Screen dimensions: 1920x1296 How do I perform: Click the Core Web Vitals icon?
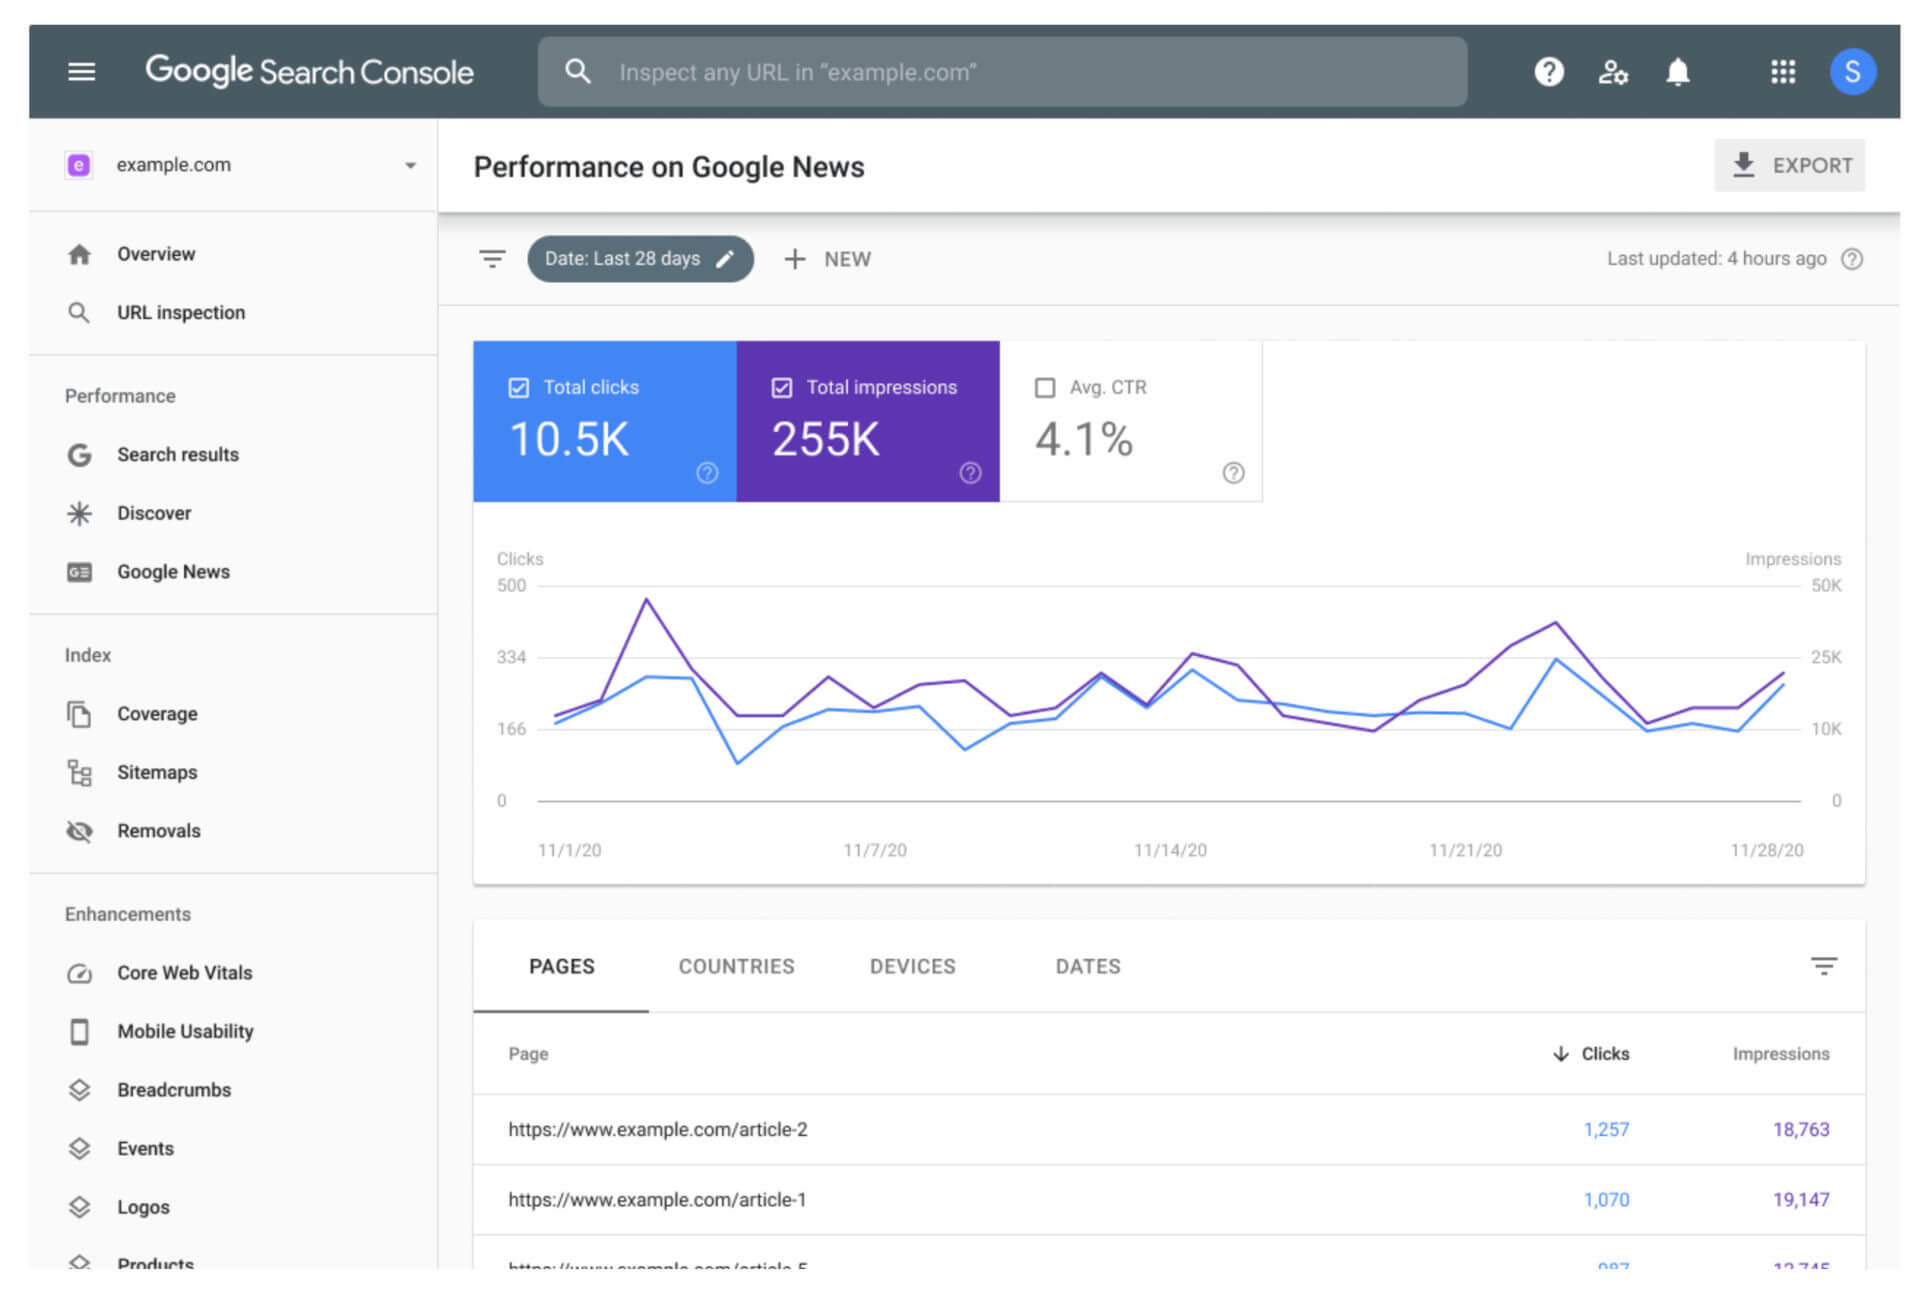coord(78,973)
